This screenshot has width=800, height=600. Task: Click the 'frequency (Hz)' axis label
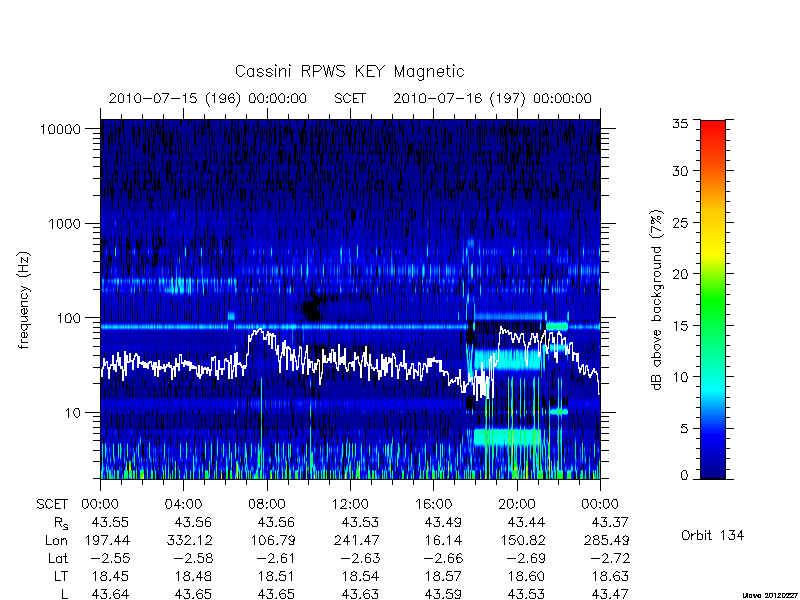pyautogui.click(x=24, y=300)
